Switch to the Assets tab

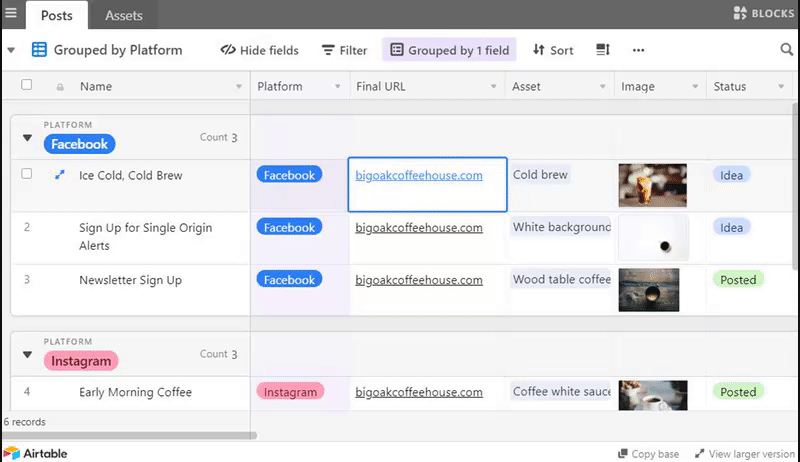click(124, 15)
